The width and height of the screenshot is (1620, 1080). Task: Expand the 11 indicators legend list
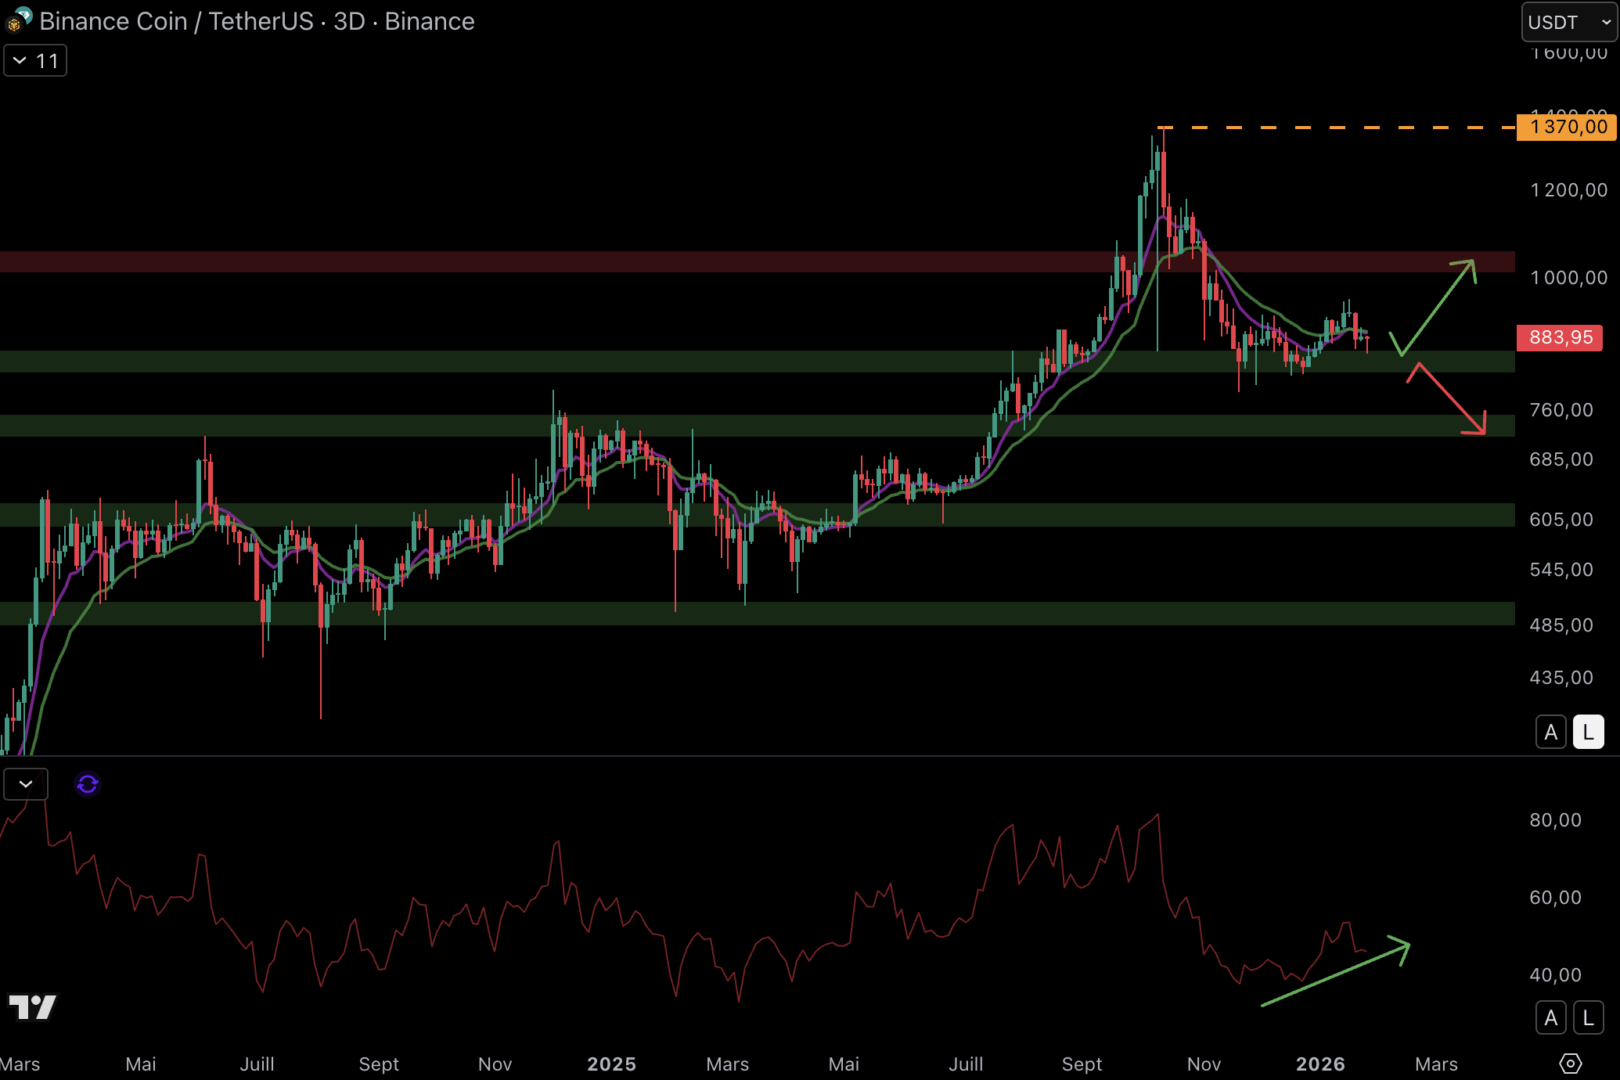tap(35, 61)
